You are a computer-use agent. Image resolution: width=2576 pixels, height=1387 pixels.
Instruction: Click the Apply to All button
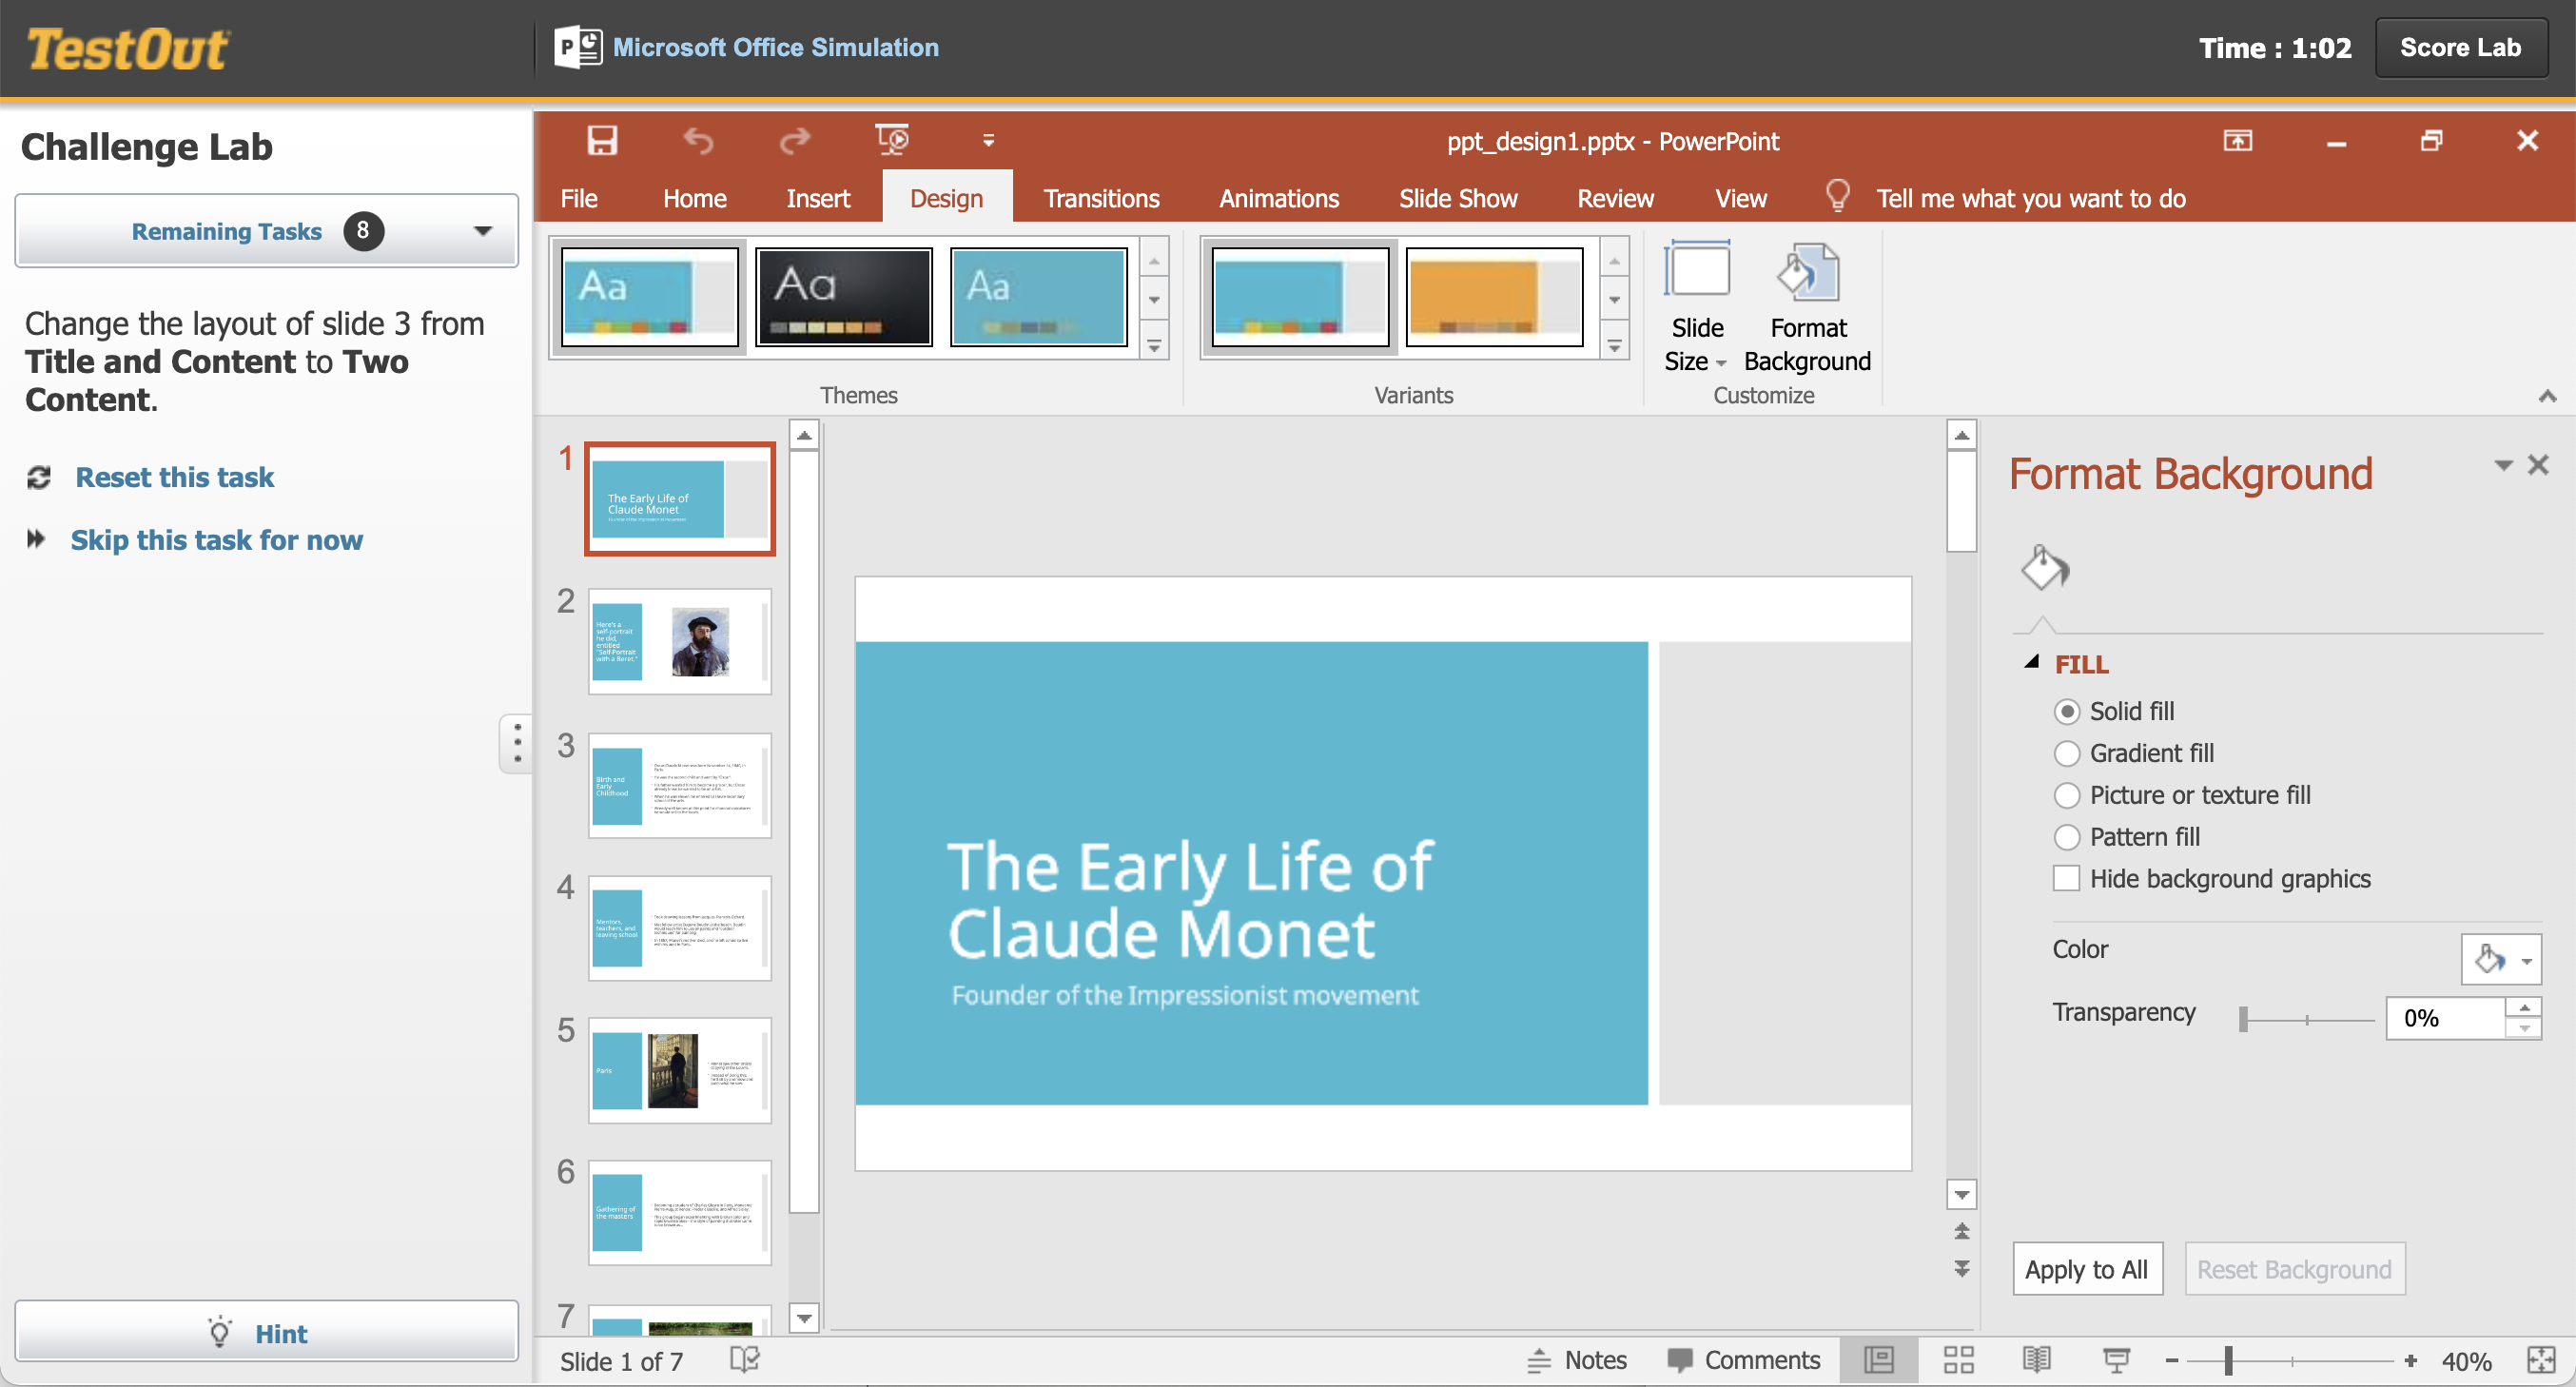tap(2087, 1268)
